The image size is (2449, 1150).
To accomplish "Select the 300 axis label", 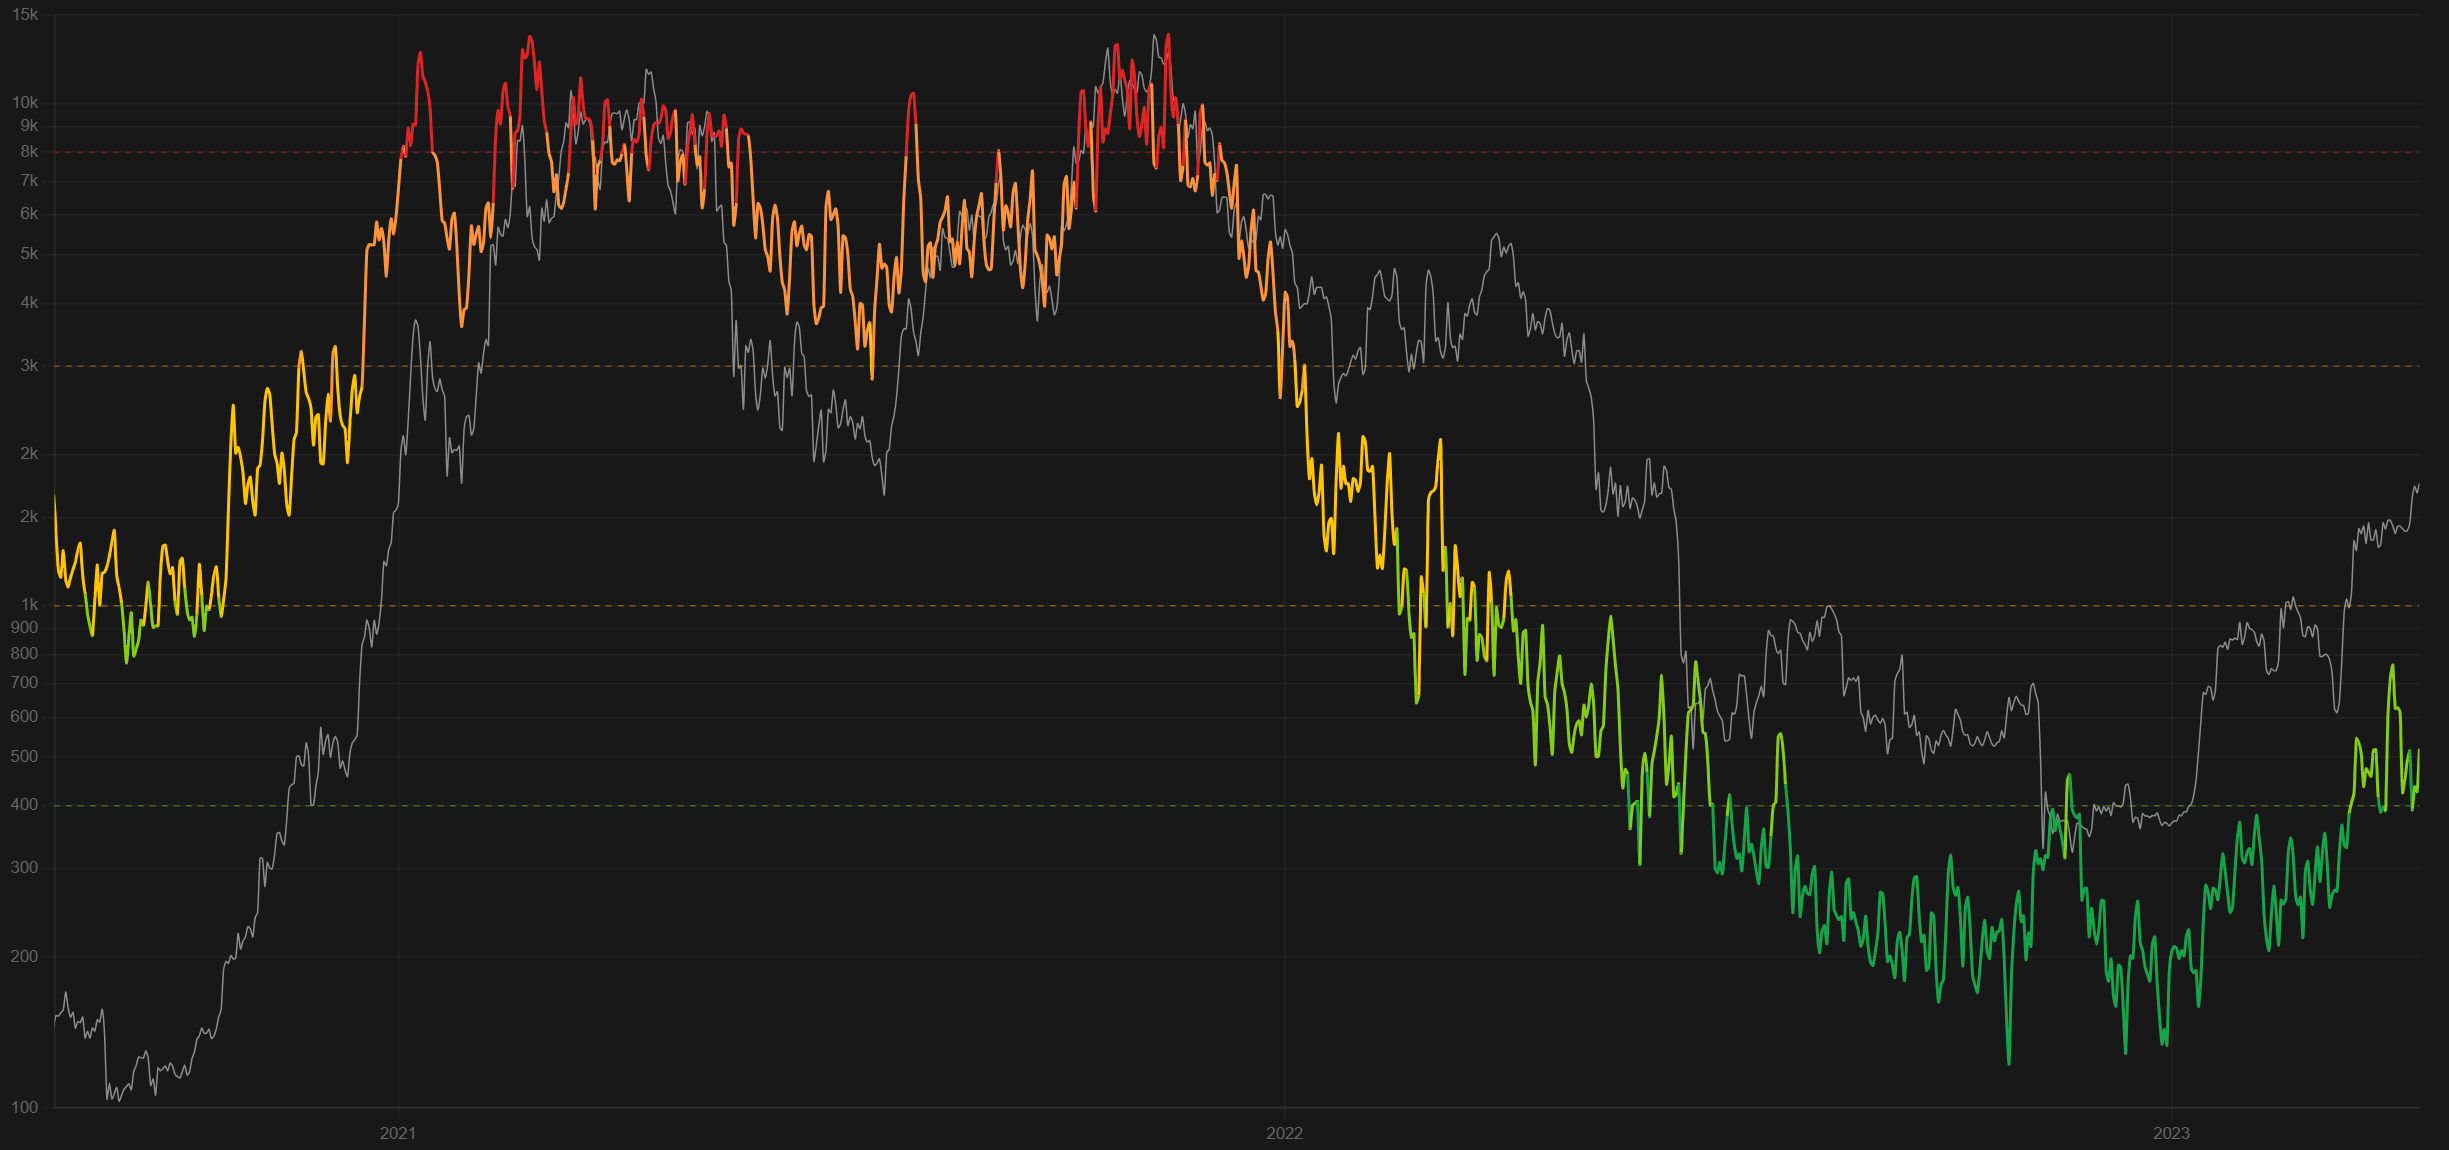I will 24,868.
